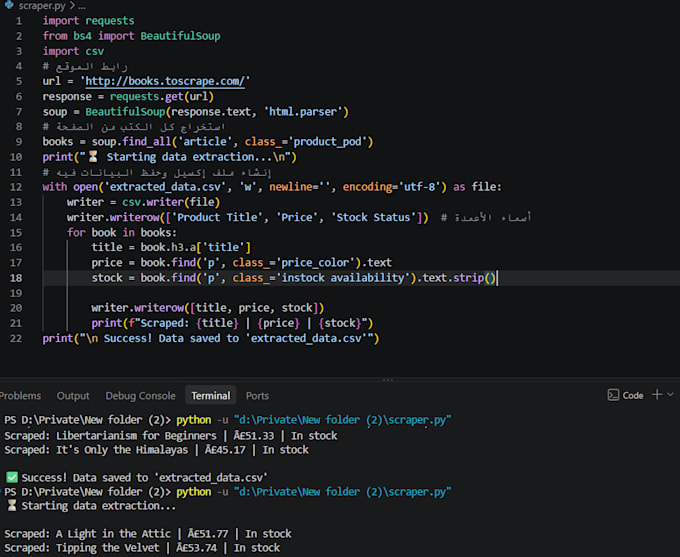Click the 'Starting data extraction' print line
This screenshot has width=680, height=557.
point(170,157)
